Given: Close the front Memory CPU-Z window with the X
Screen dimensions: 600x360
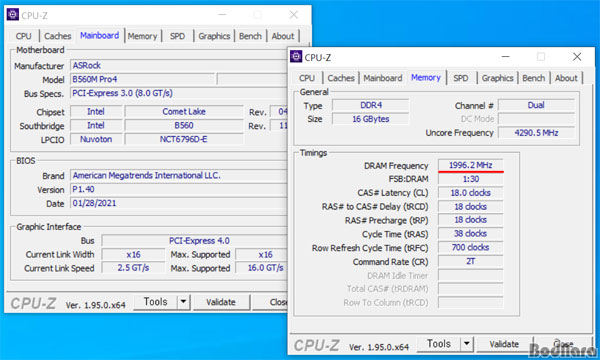Looking at the screenshot, I should (x=577, y=57).
